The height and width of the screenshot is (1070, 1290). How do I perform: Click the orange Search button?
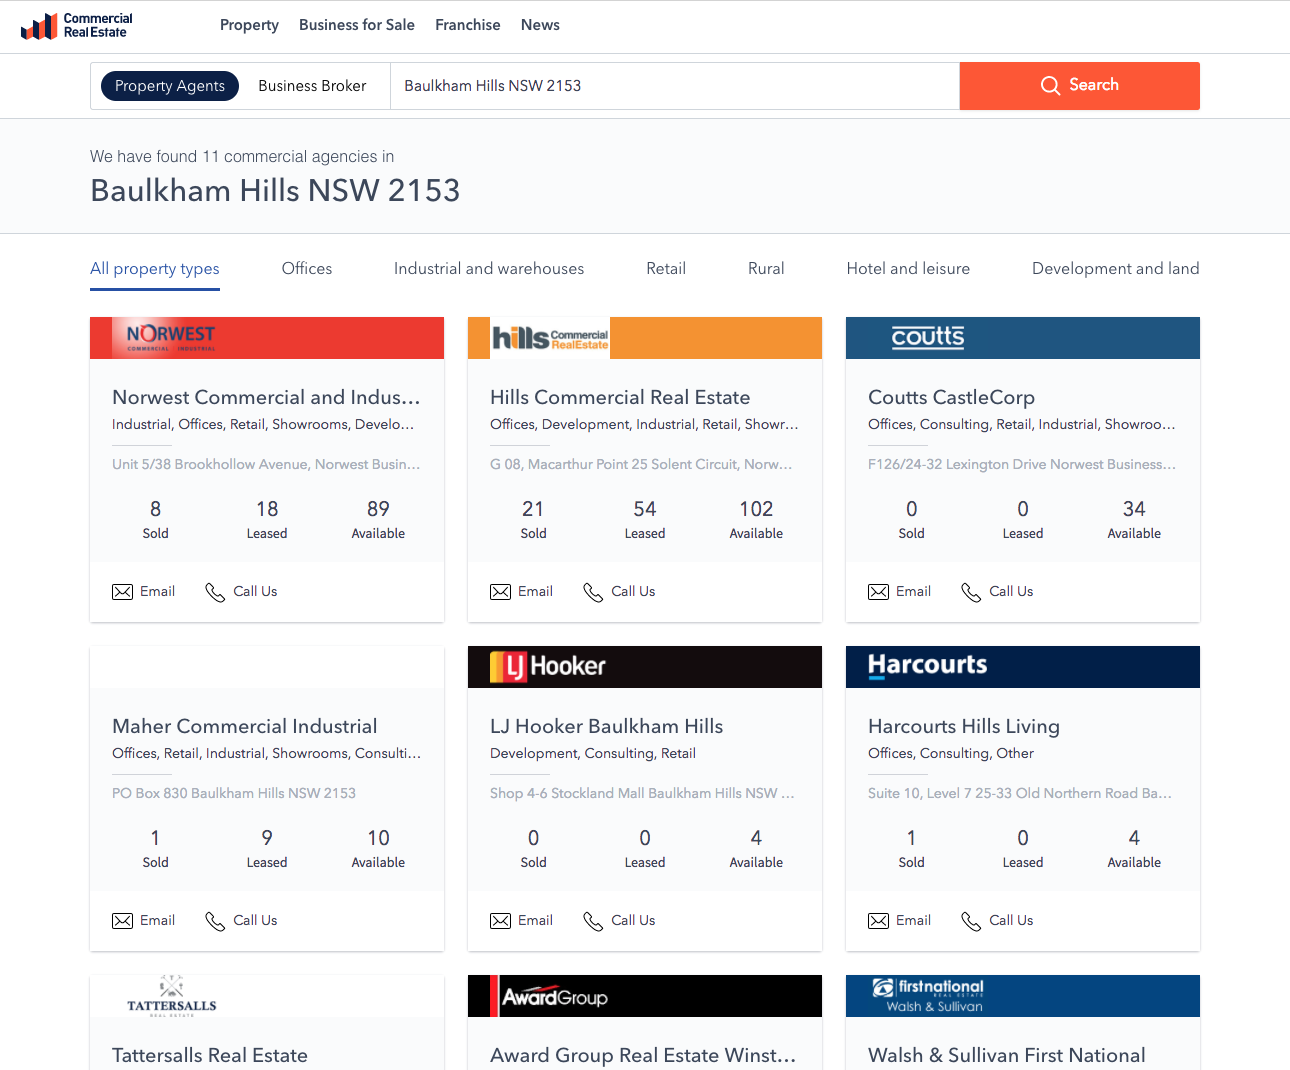click(1080, 86)
